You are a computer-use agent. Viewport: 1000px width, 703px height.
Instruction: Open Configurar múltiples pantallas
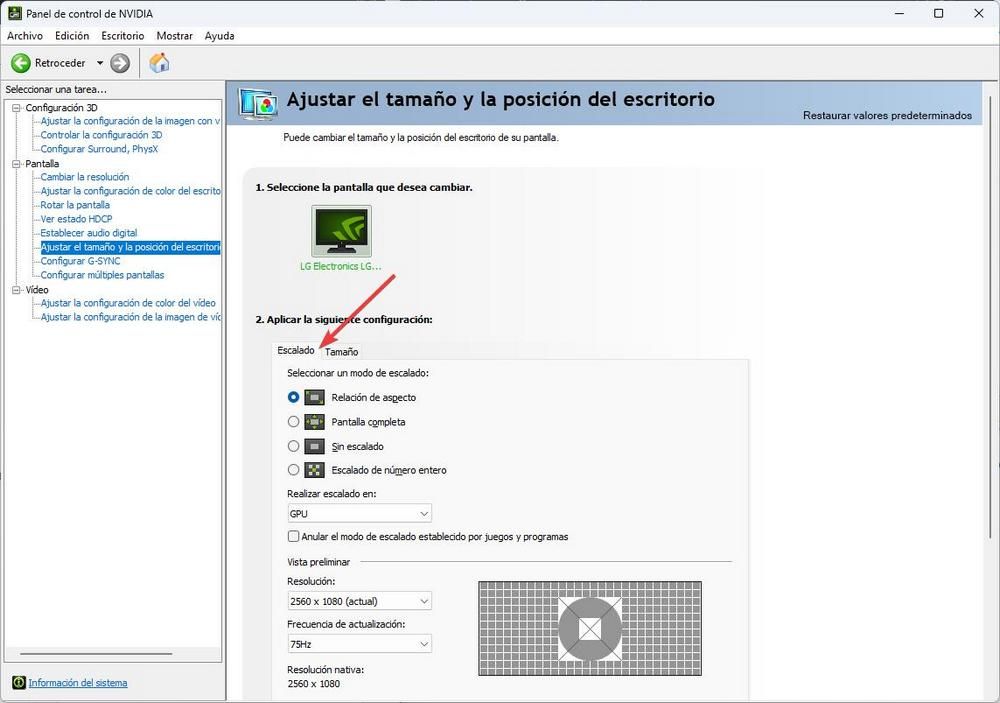click(x=102, y=275)
